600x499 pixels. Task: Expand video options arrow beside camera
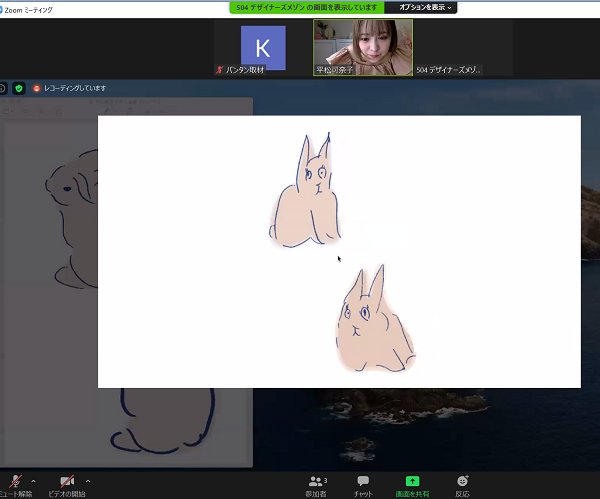[x=88, y=481]
